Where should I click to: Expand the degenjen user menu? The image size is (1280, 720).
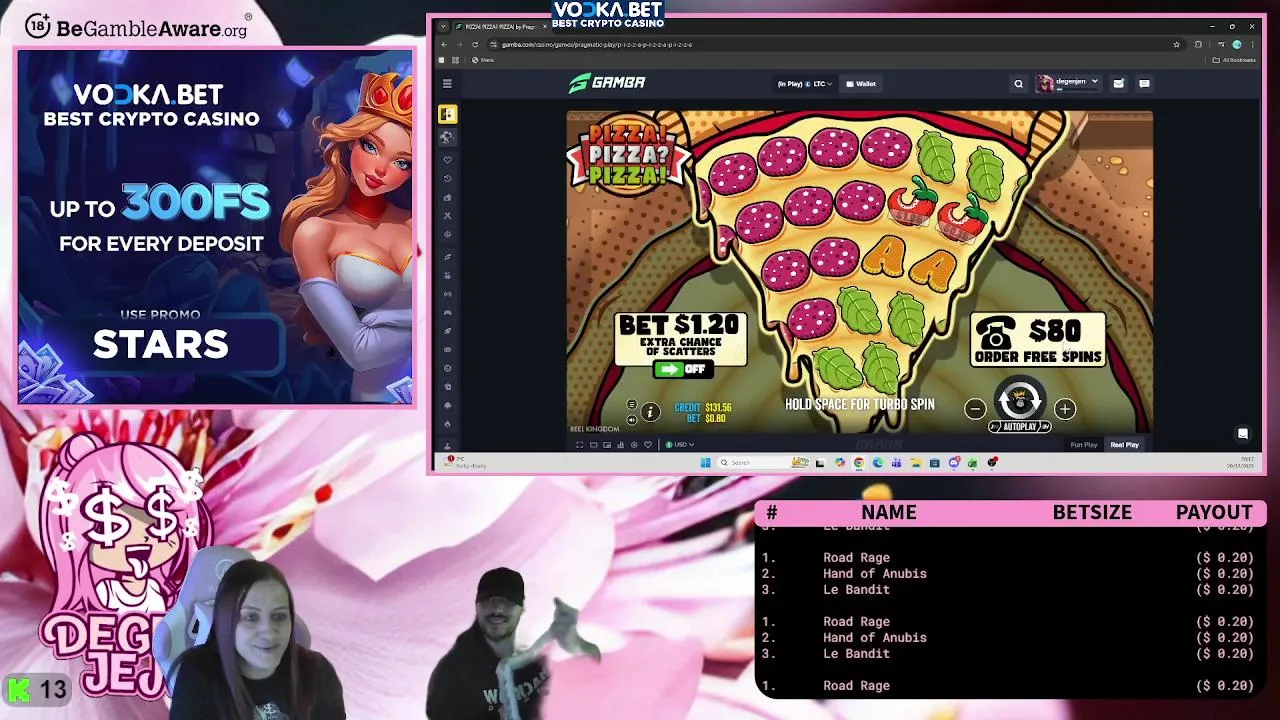[1068, 83]
